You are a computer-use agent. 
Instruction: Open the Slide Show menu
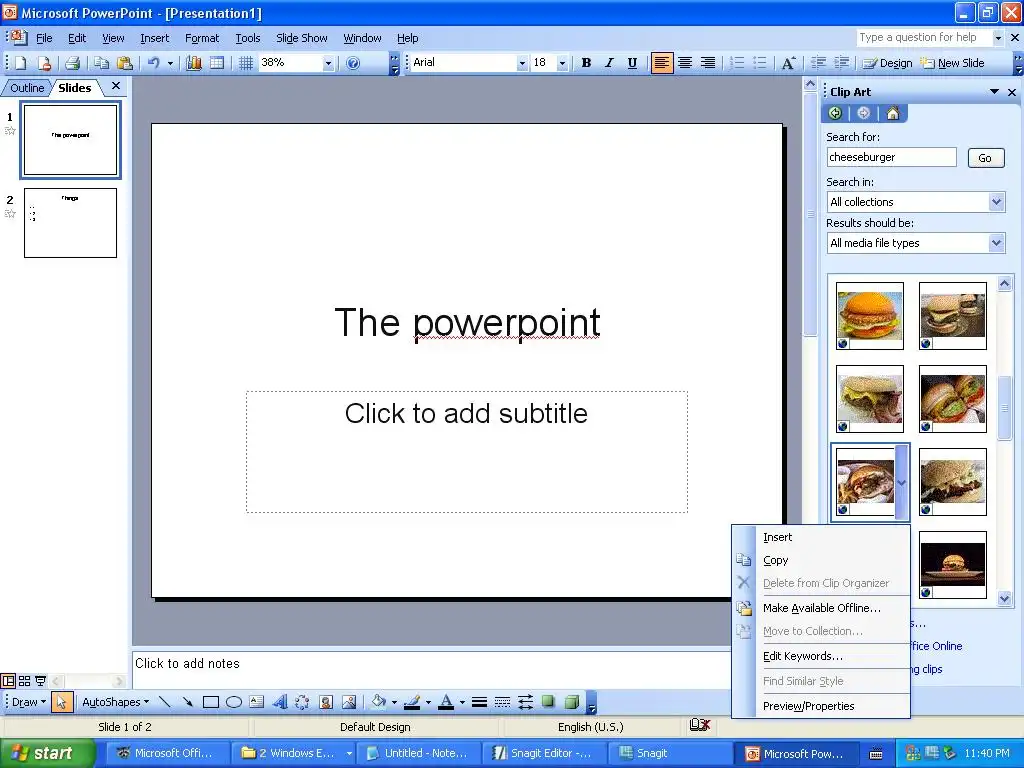point(302,38)
